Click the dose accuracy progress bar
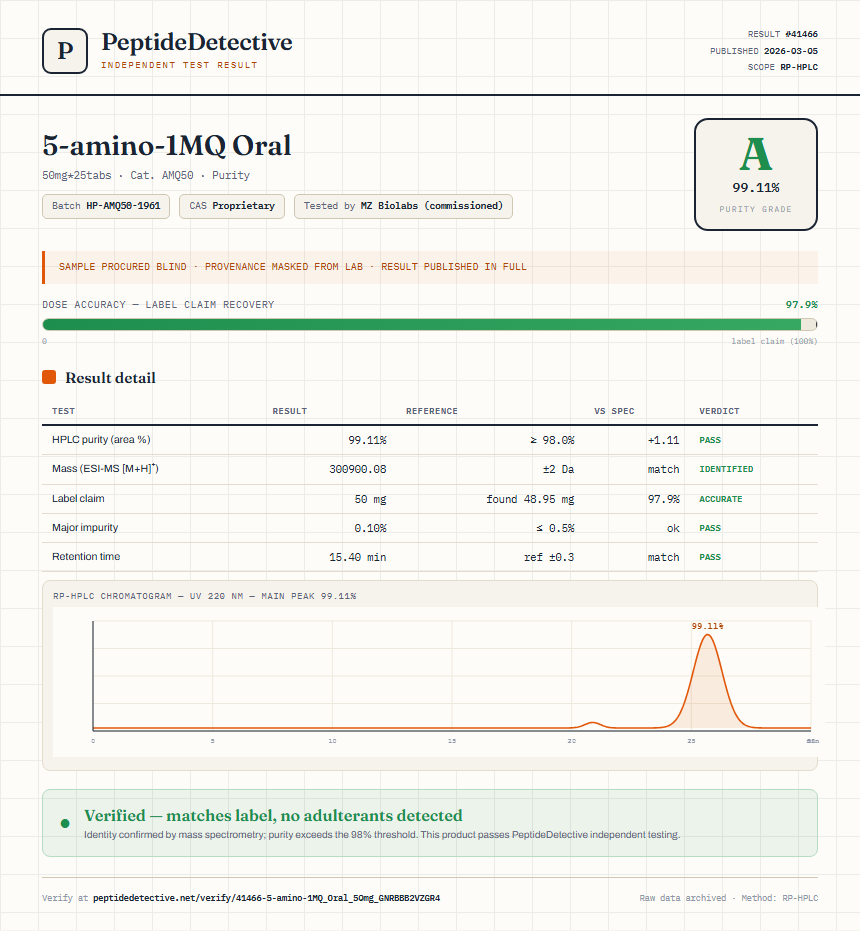Image resolution: width=860 pixels, height=931 pixels. pos(429,324)
